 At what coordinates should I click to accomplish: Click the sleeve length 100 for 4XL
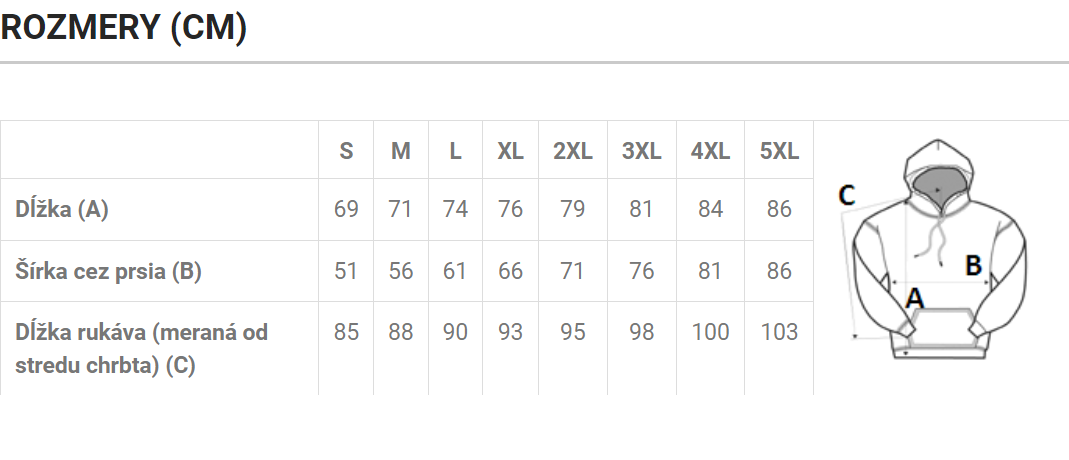coord(710,332)
